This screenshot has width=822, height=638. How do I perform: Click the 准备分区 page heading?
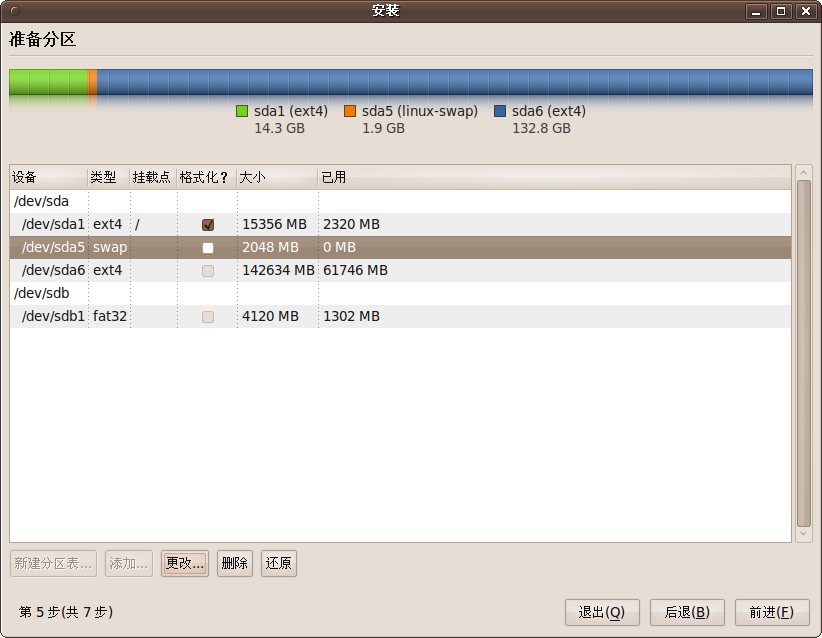pyautogui.click(x=42, y=39)
